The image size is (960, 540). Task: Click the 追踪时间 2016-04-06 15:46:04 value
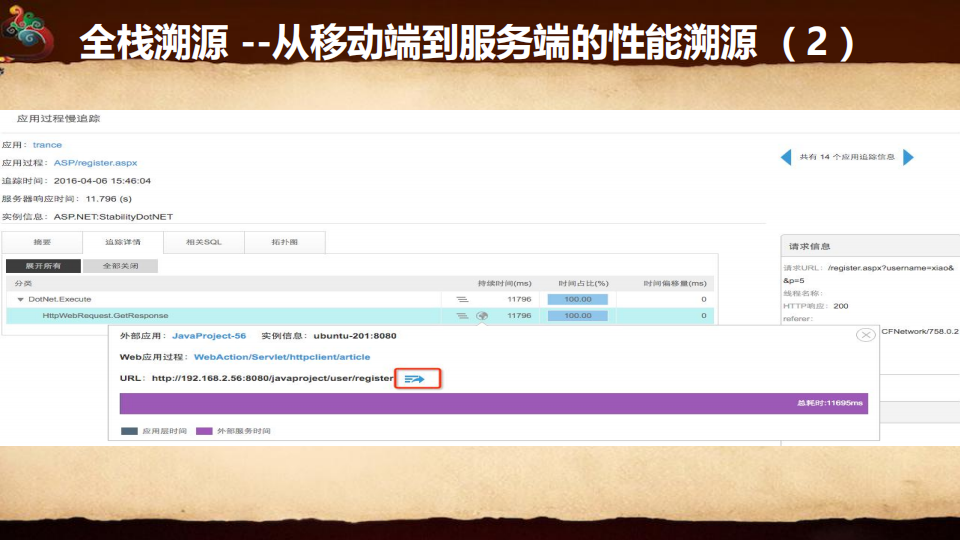point(102,181)
